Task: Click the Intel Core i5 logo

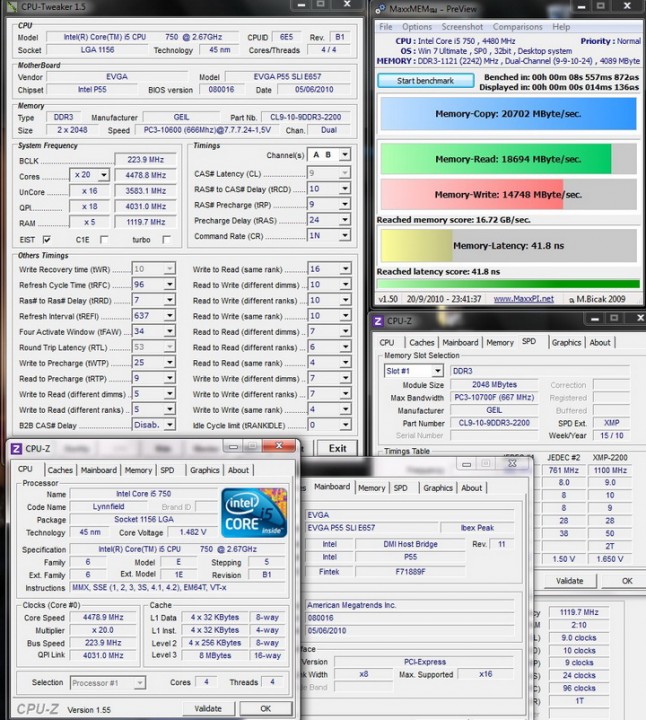Action: (254, 512)
